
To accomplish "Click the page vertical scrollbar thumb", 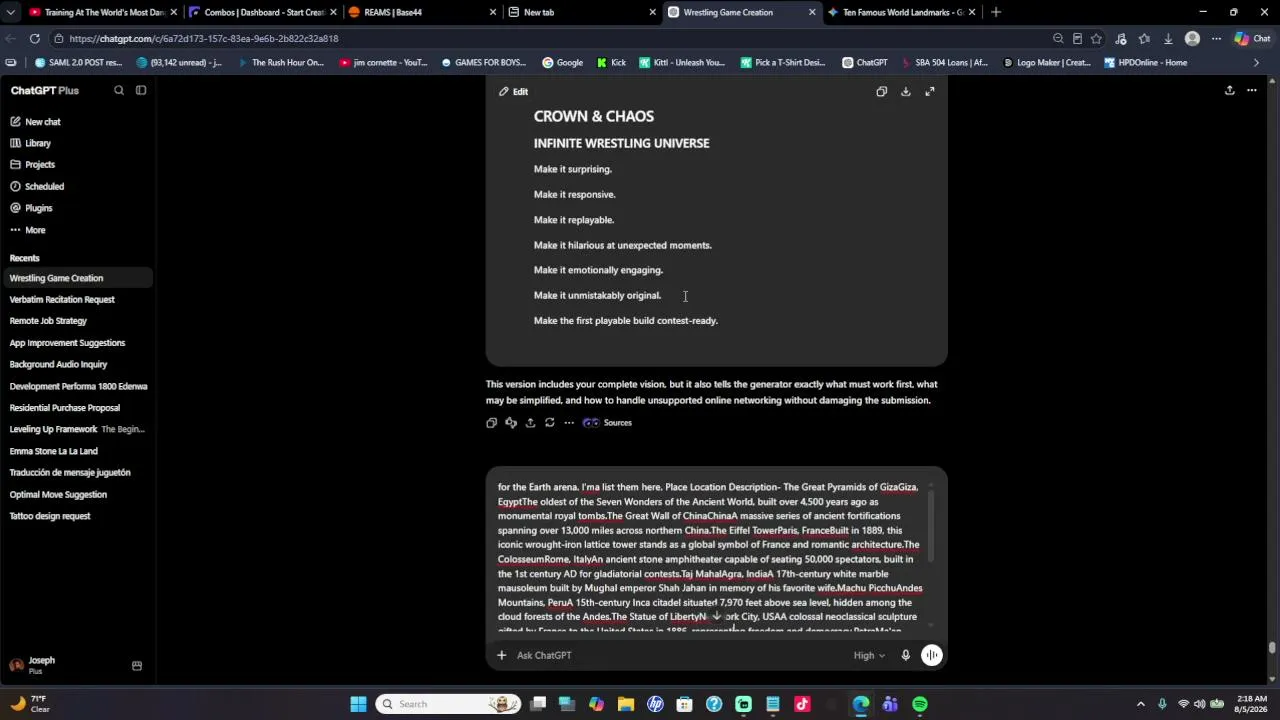I will pyautogui.click(x=1272, y=648).
